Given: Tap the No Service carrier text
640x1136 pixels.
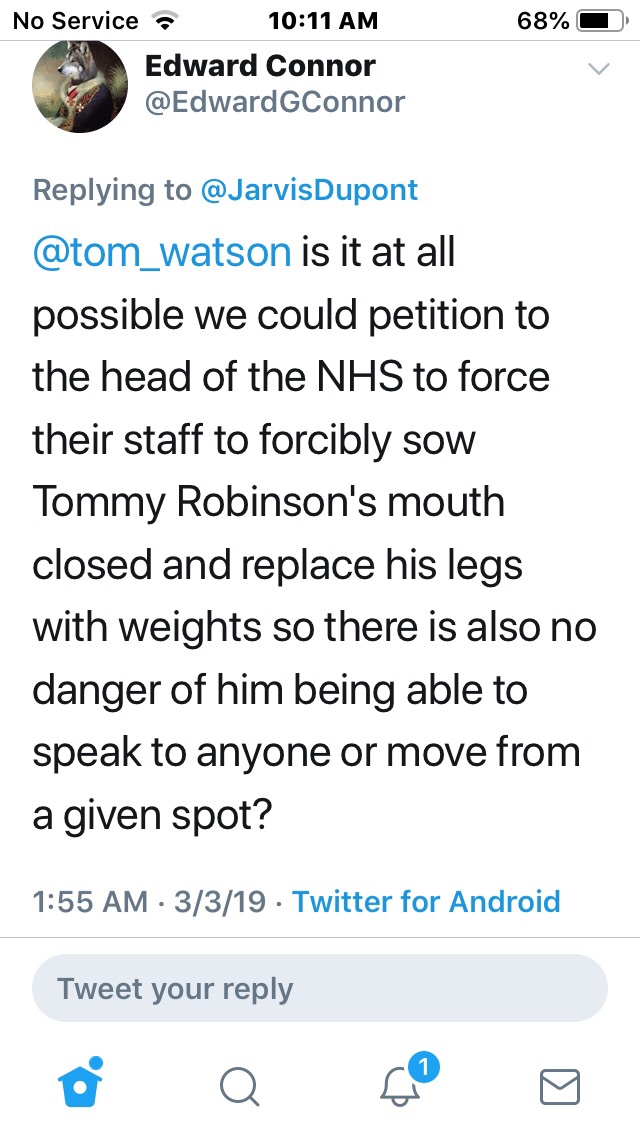Looking at the screenshot, I should tap(75, 20).
